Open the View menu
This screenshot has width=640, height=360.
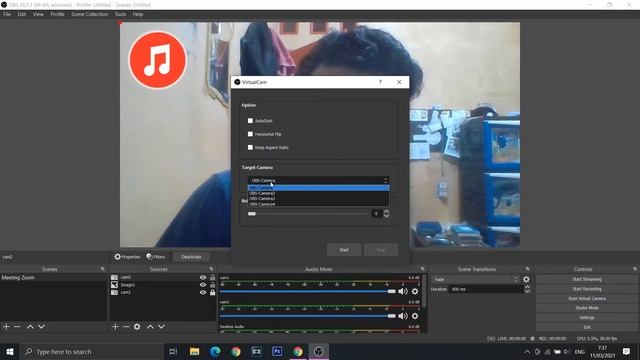point(38,14)
